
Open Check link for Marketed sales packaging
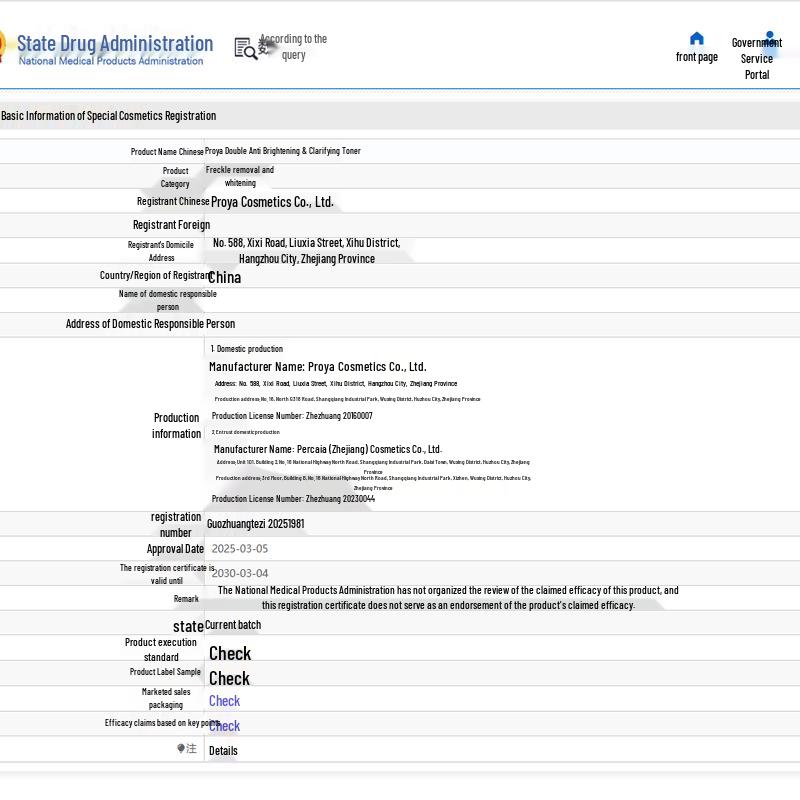point(224,701)
